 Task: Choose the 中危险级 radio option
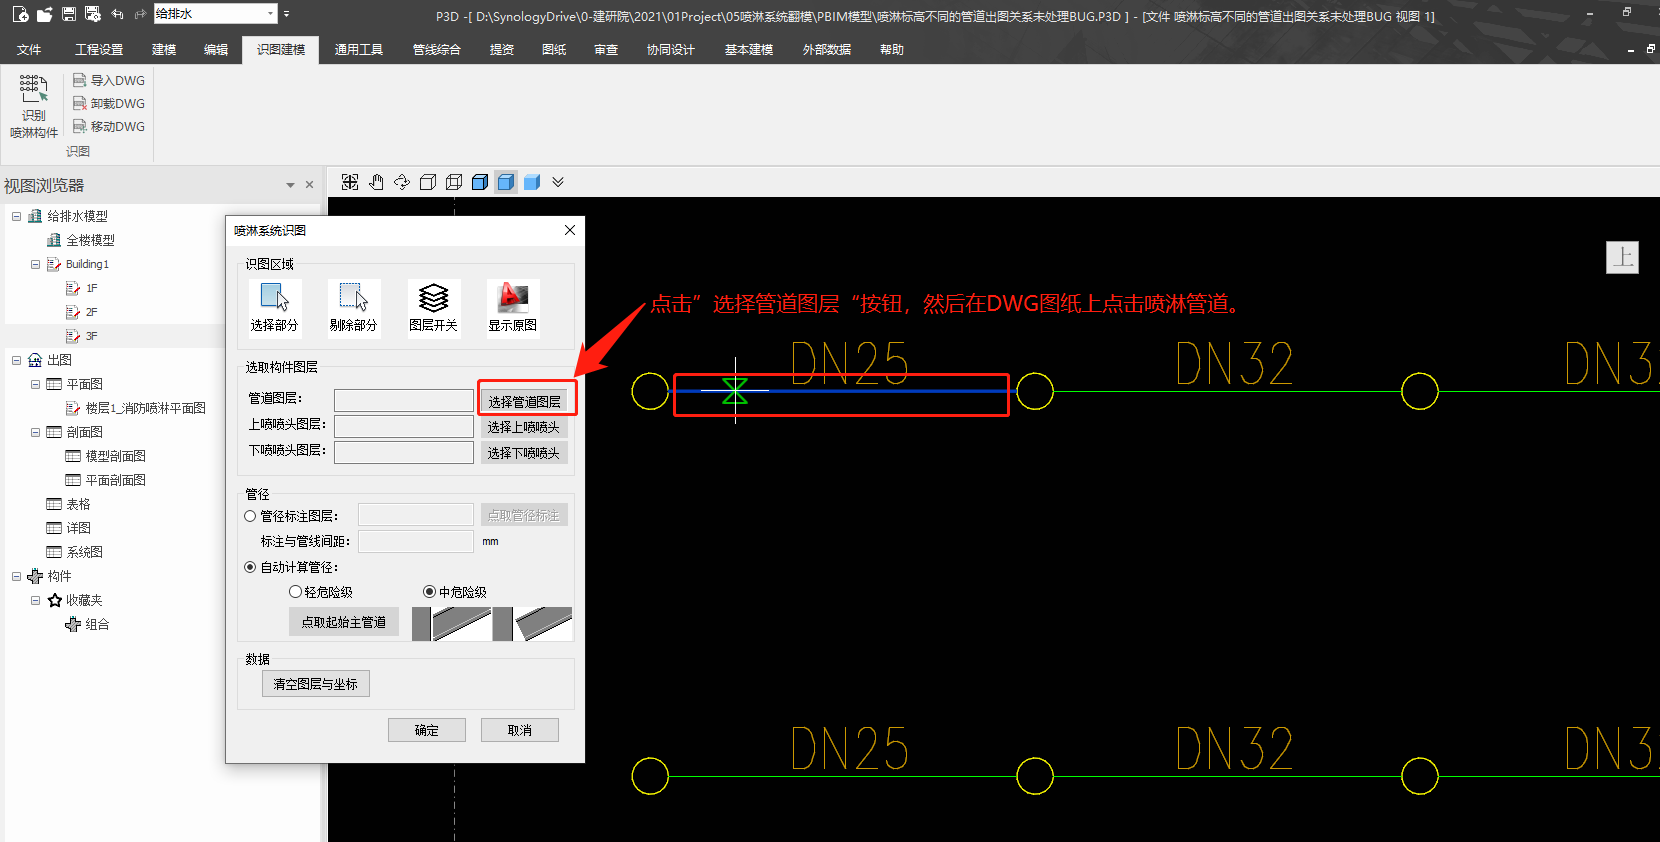[x=429, y=592]
